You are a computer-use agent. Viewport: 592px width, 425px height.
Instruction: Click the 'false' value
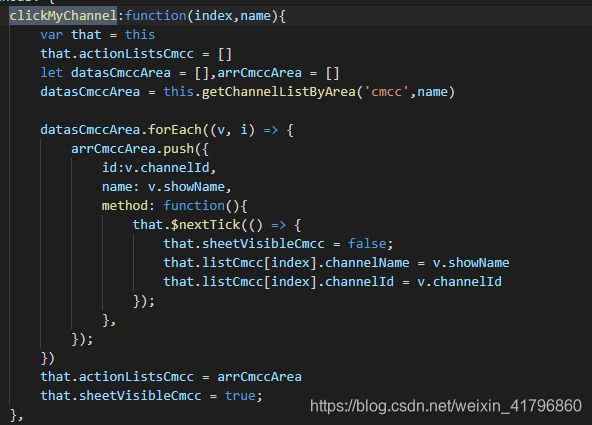click(367, 243)
